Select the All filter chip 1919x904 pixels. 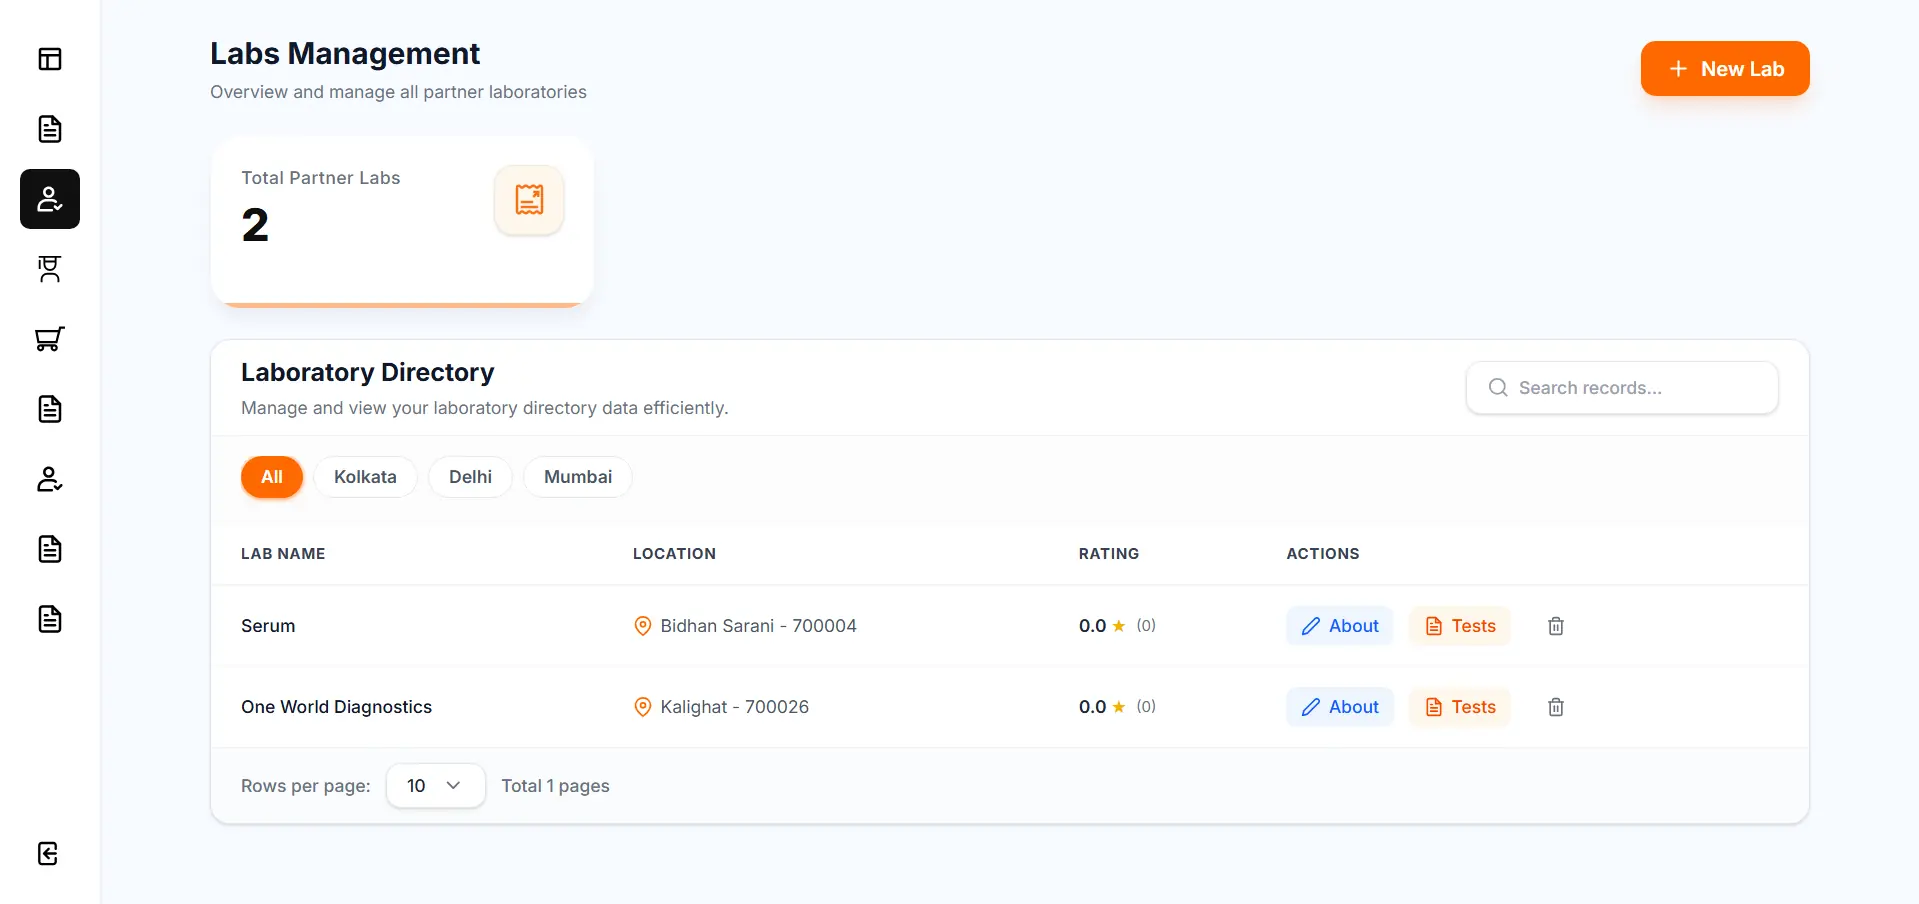coord(272,477)
